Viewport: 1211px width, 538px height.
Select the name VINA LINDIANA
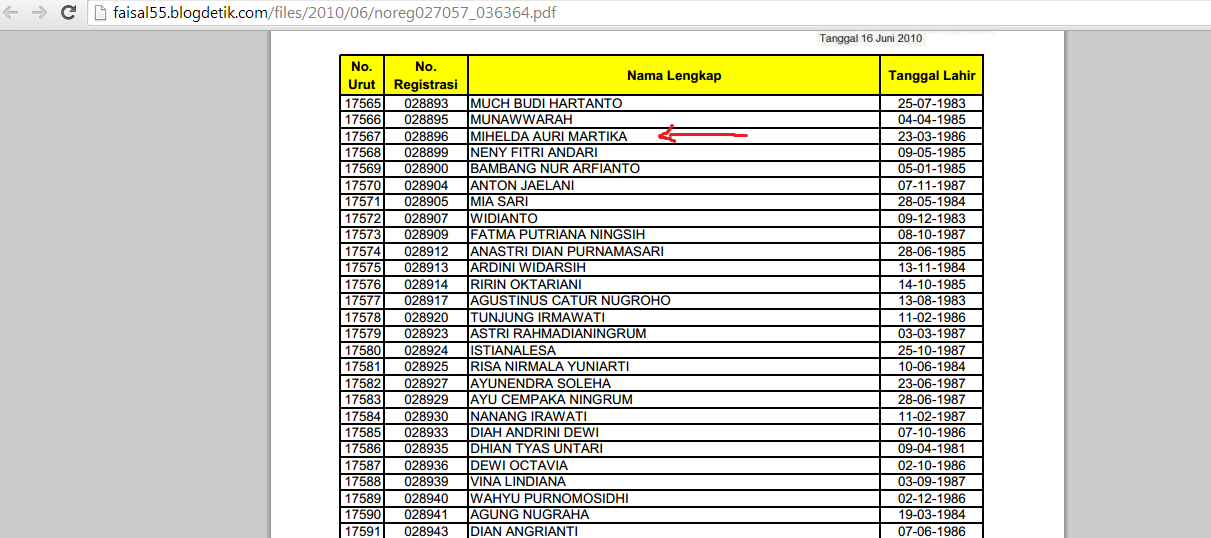tap(517, 482)
